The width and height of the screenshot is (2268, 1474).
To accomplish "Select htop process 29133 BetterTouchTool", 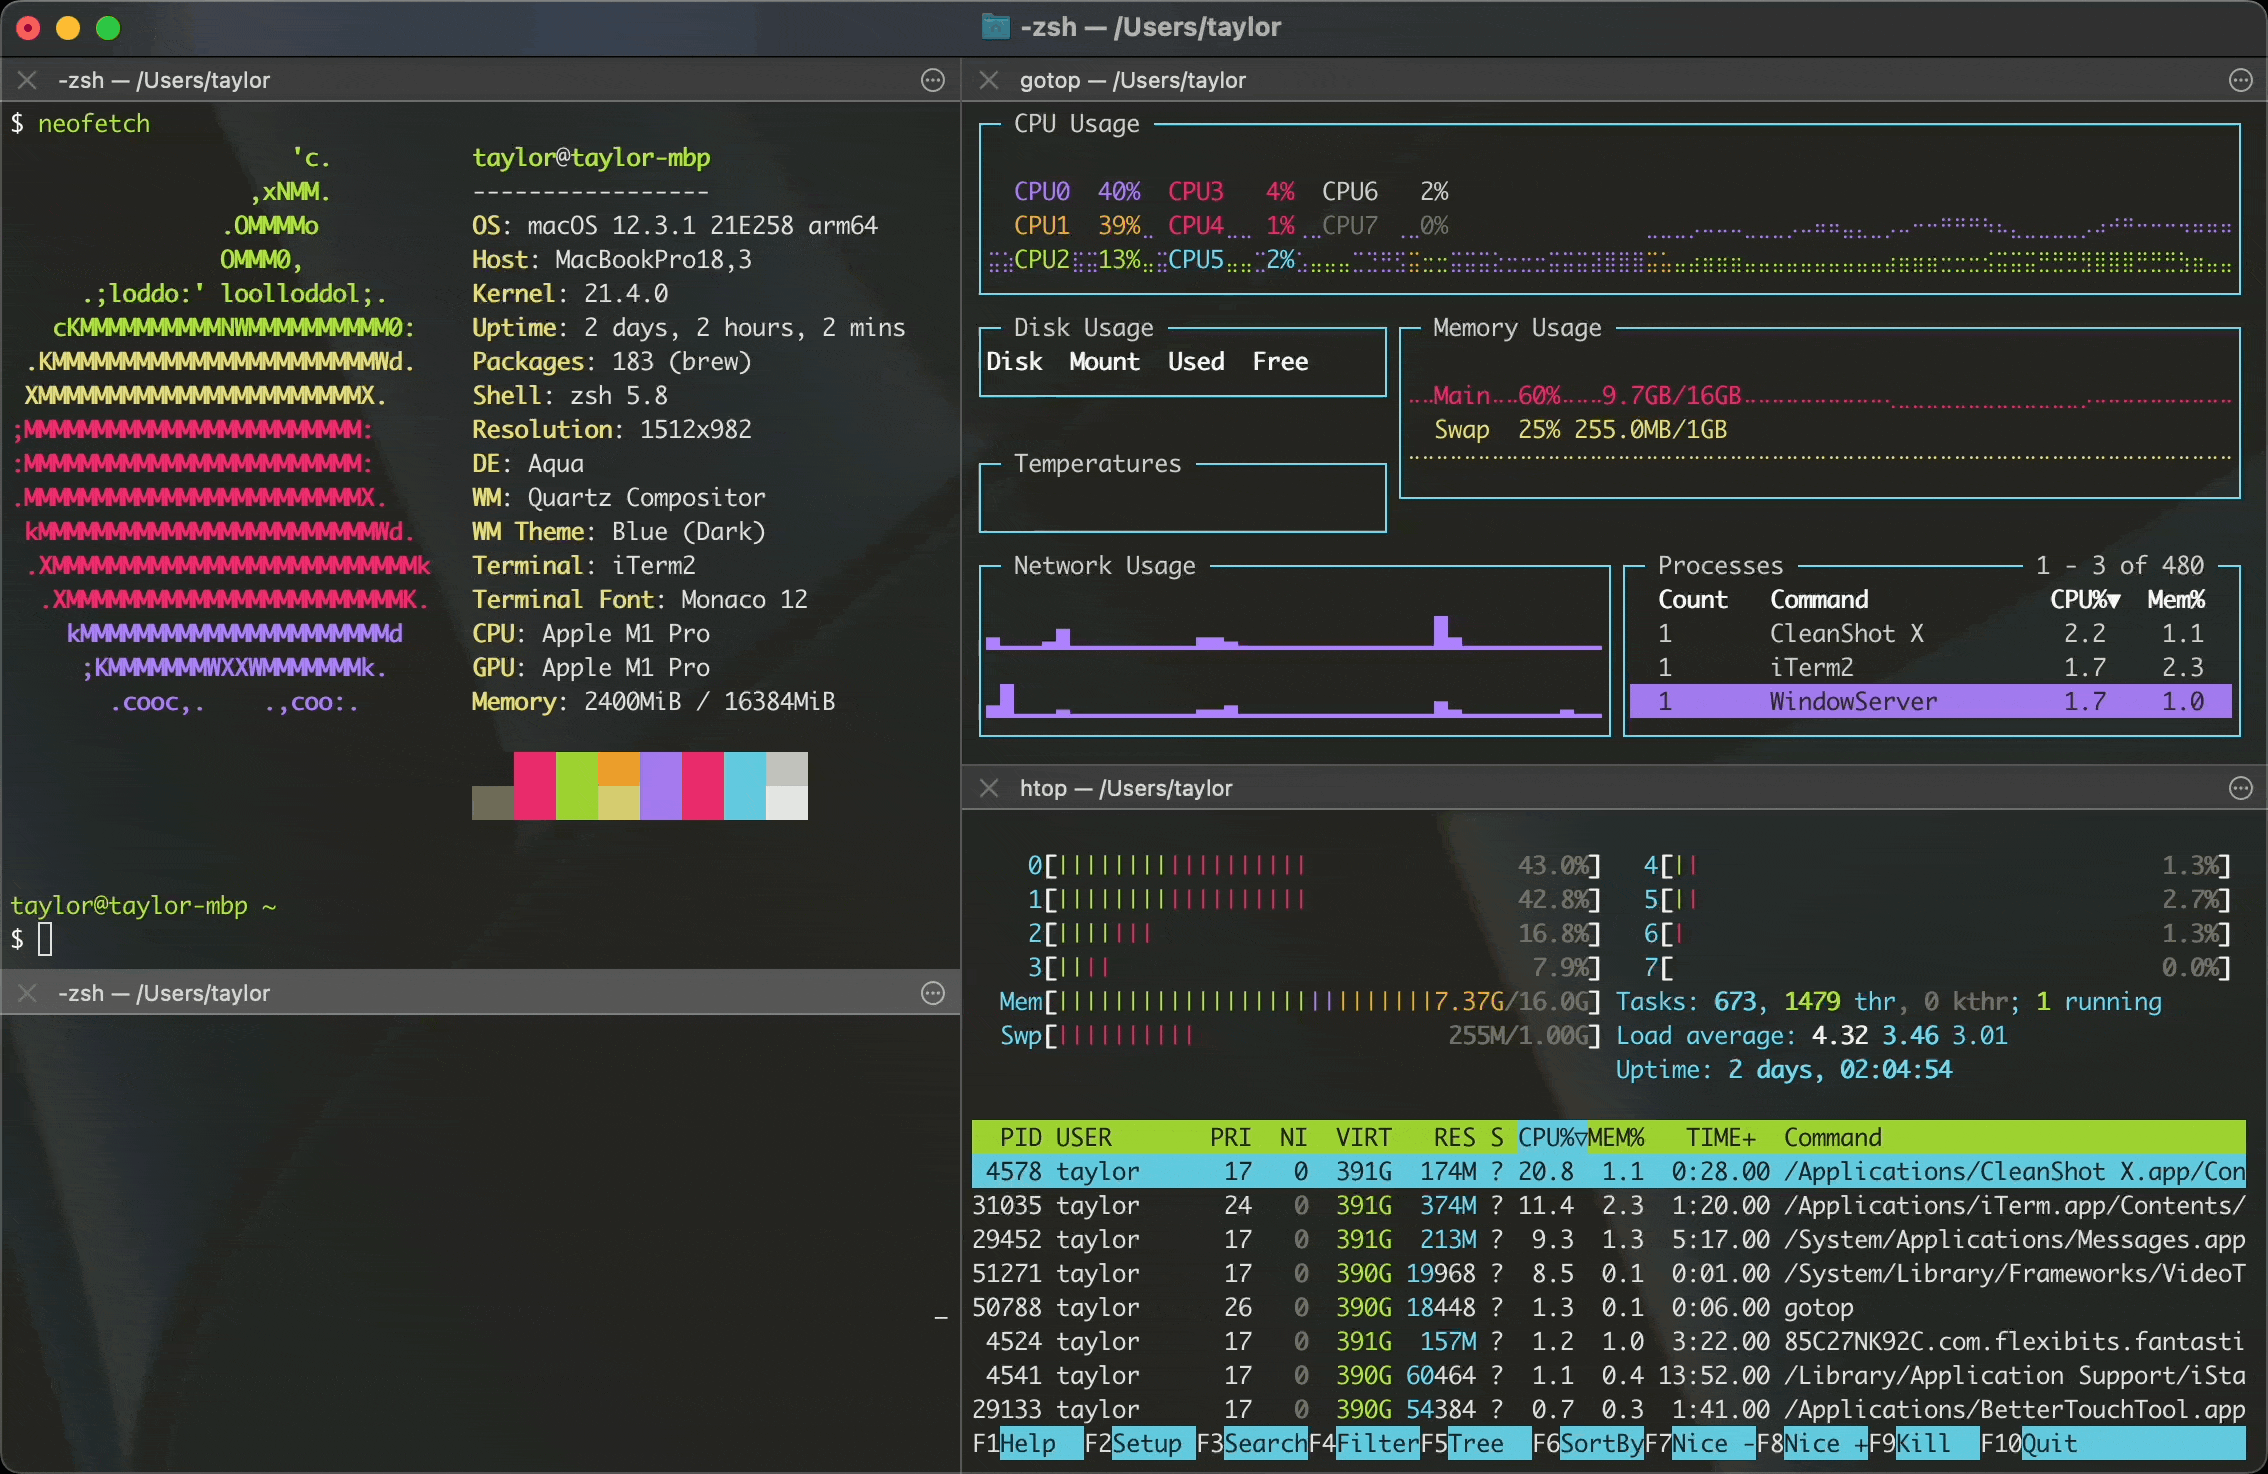I will (1609, 1409).
